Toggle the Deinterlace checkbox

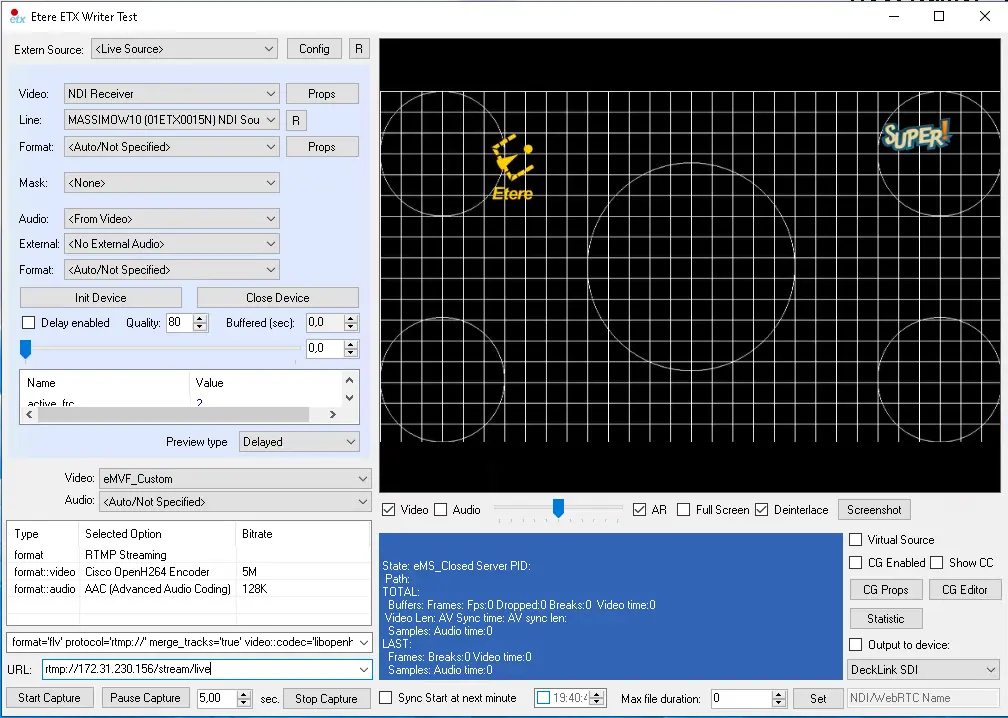tap(762, 510)
